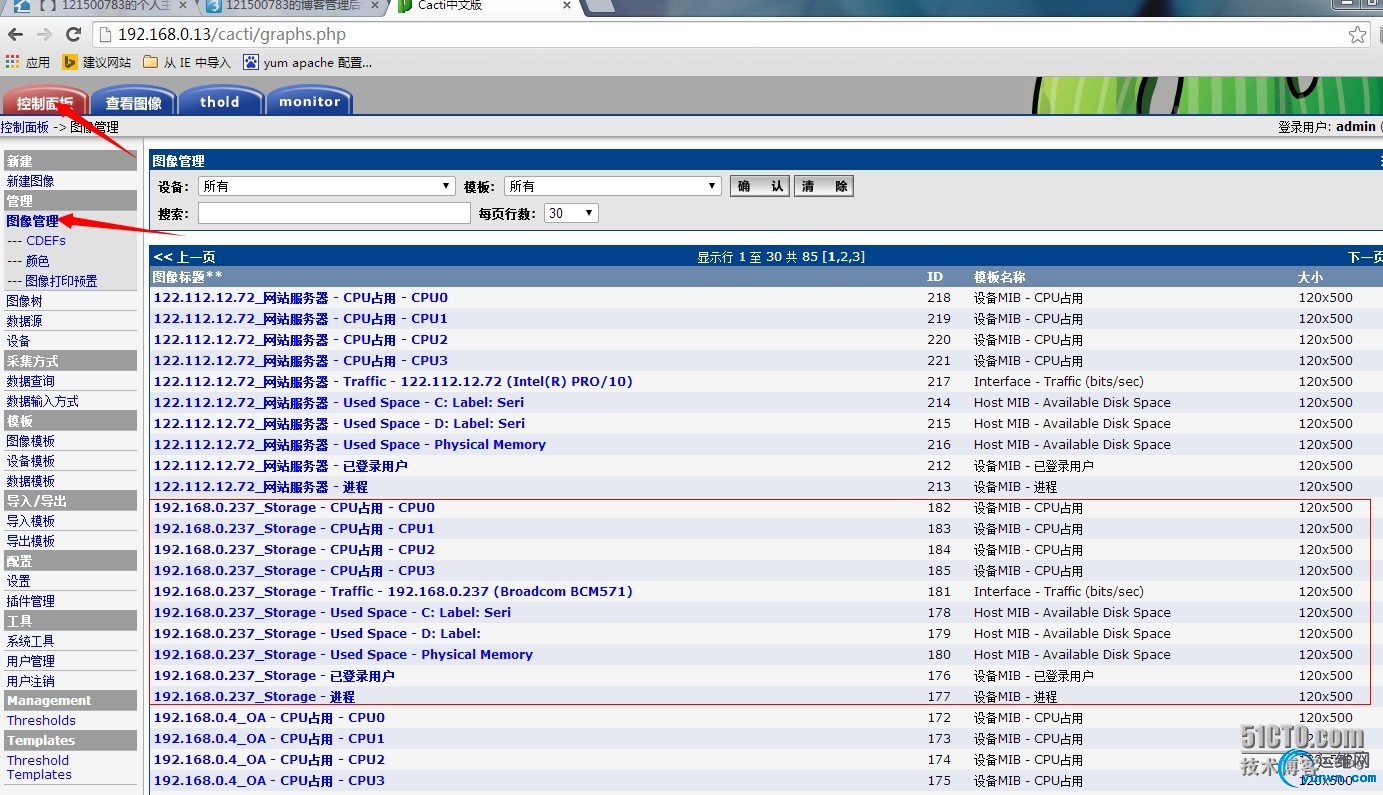The image size is (1383, 795).
Task: Open the 从 IE 中导入 bookmarks folder
Action: (x=187, y=62)
